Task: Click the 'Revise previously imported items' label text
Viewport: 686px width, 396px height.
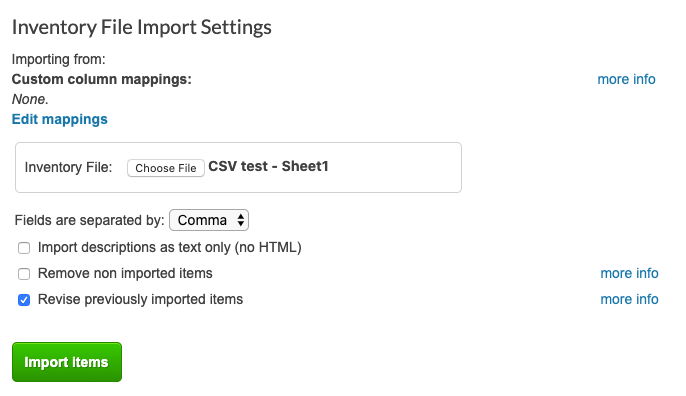Action: click(x=140, y=299)
